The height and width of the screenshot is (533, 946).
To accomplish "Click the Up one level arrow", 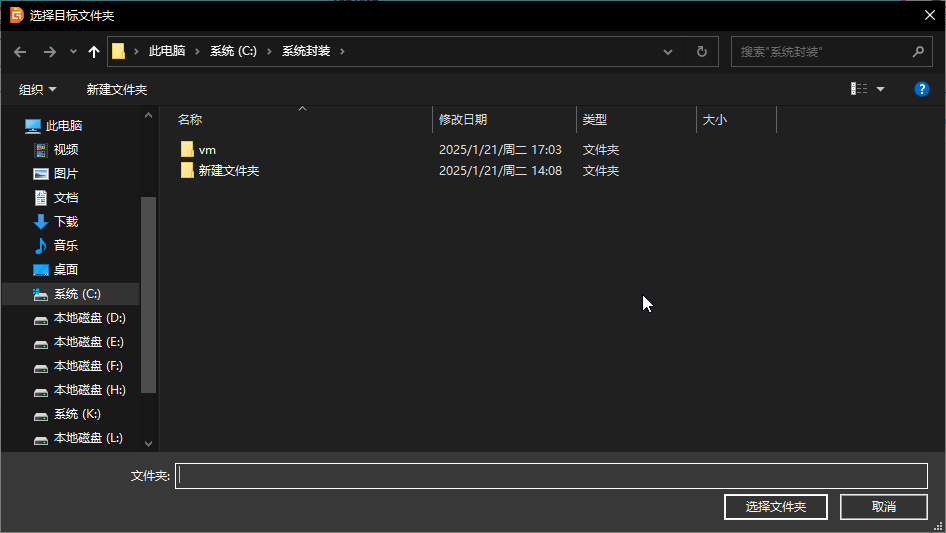I will click(94, 52).
